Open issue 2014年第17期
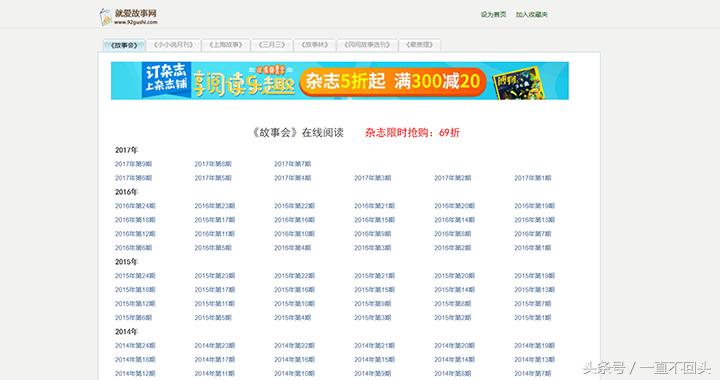Image resolution: width=720 pixels, height=380 pixels. pos(214,360)
